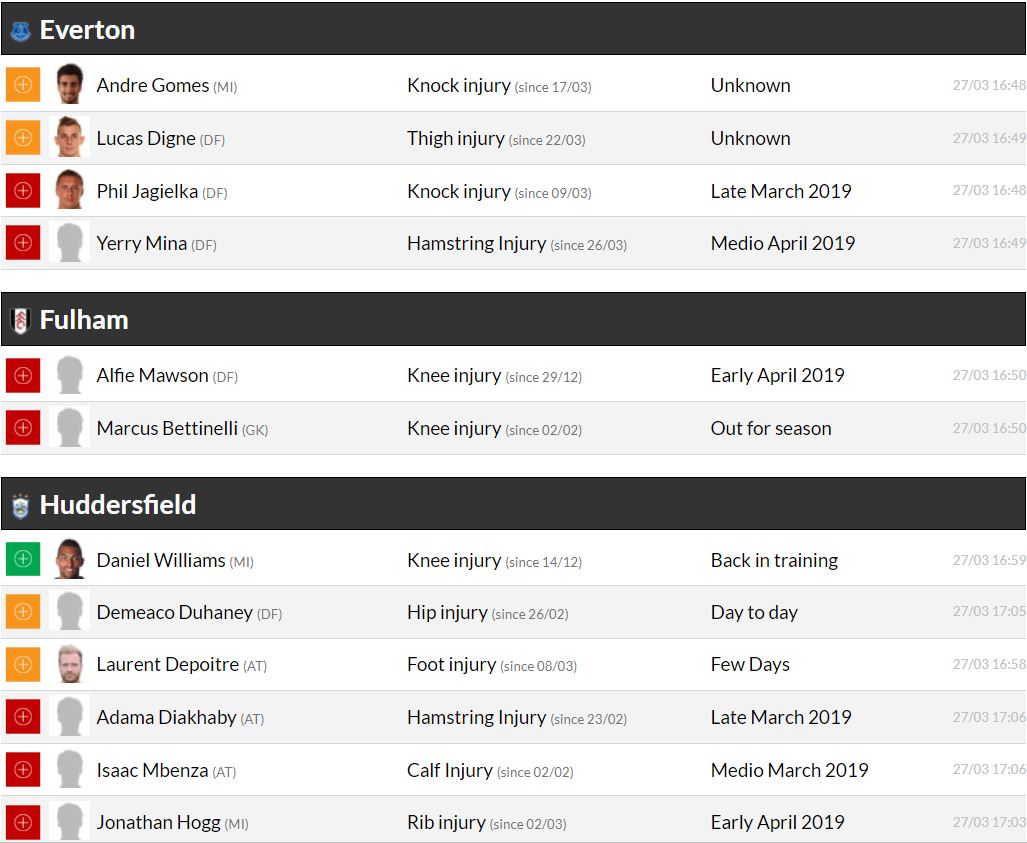Click the red plus beside Yerry Mina
The height and width of the screenshot is (843, 1027).
point(23,243)
